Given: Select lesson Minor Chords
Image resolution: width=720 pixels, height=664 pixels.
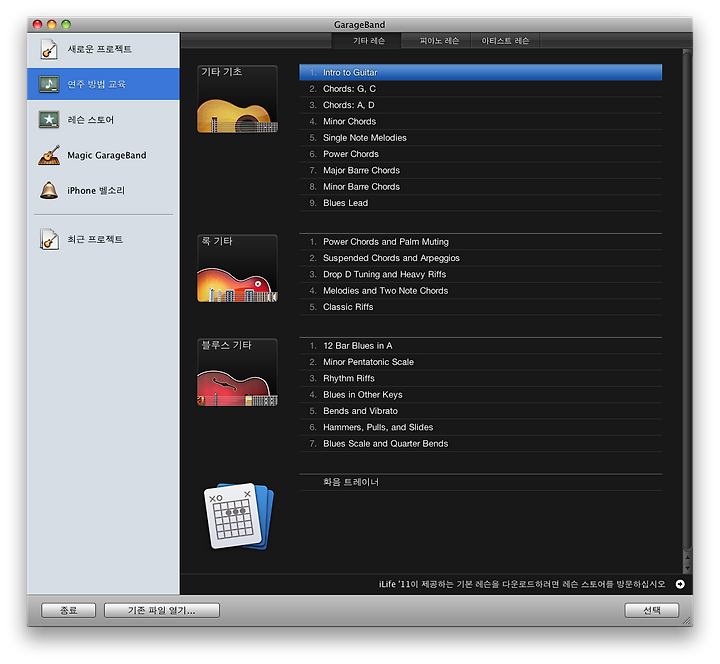Looking at the screenshot, I should click(480, 121).
